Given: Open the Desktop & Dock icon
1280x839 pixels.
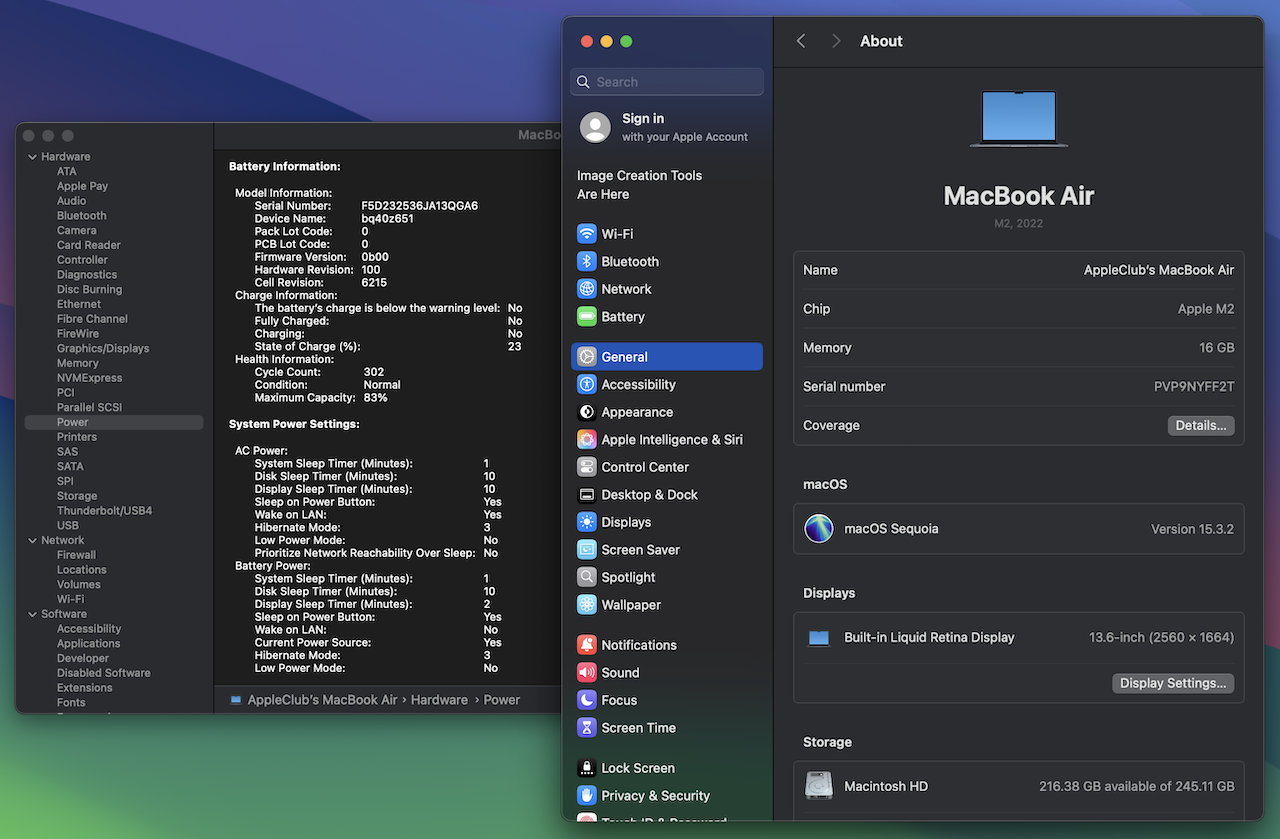Looking at the screenshot, I should pos(587,495).
